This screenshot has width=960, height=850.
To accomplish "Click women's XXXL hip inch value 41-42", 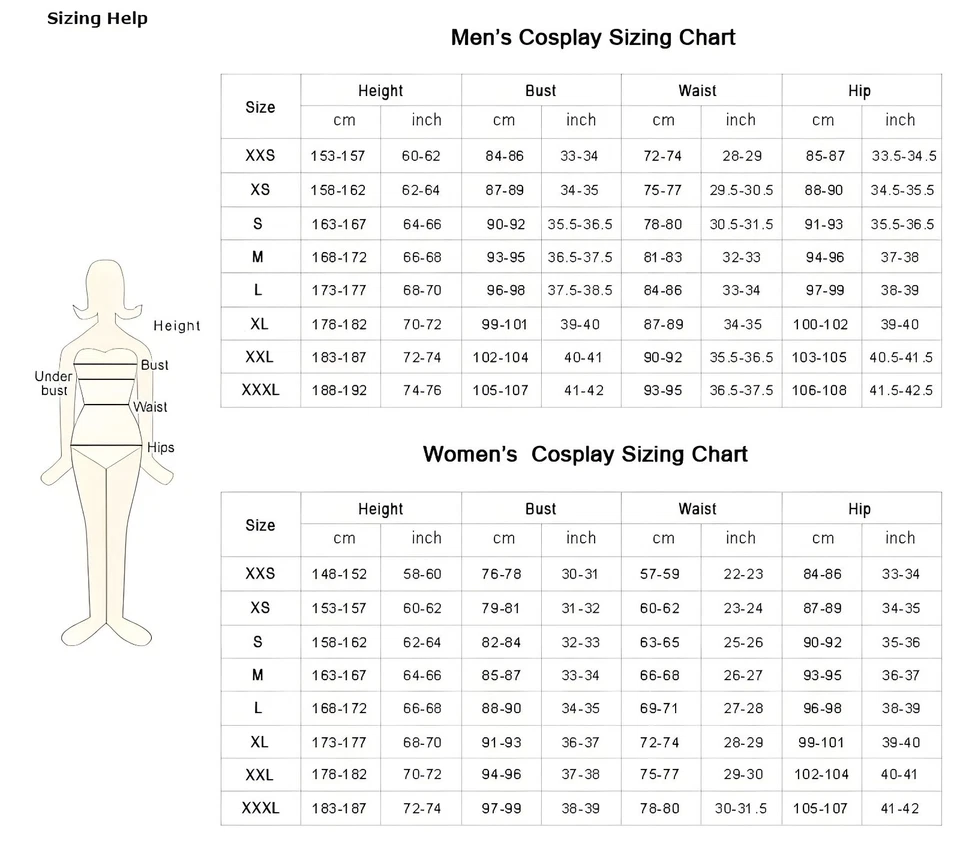I will tap(900, 808).
